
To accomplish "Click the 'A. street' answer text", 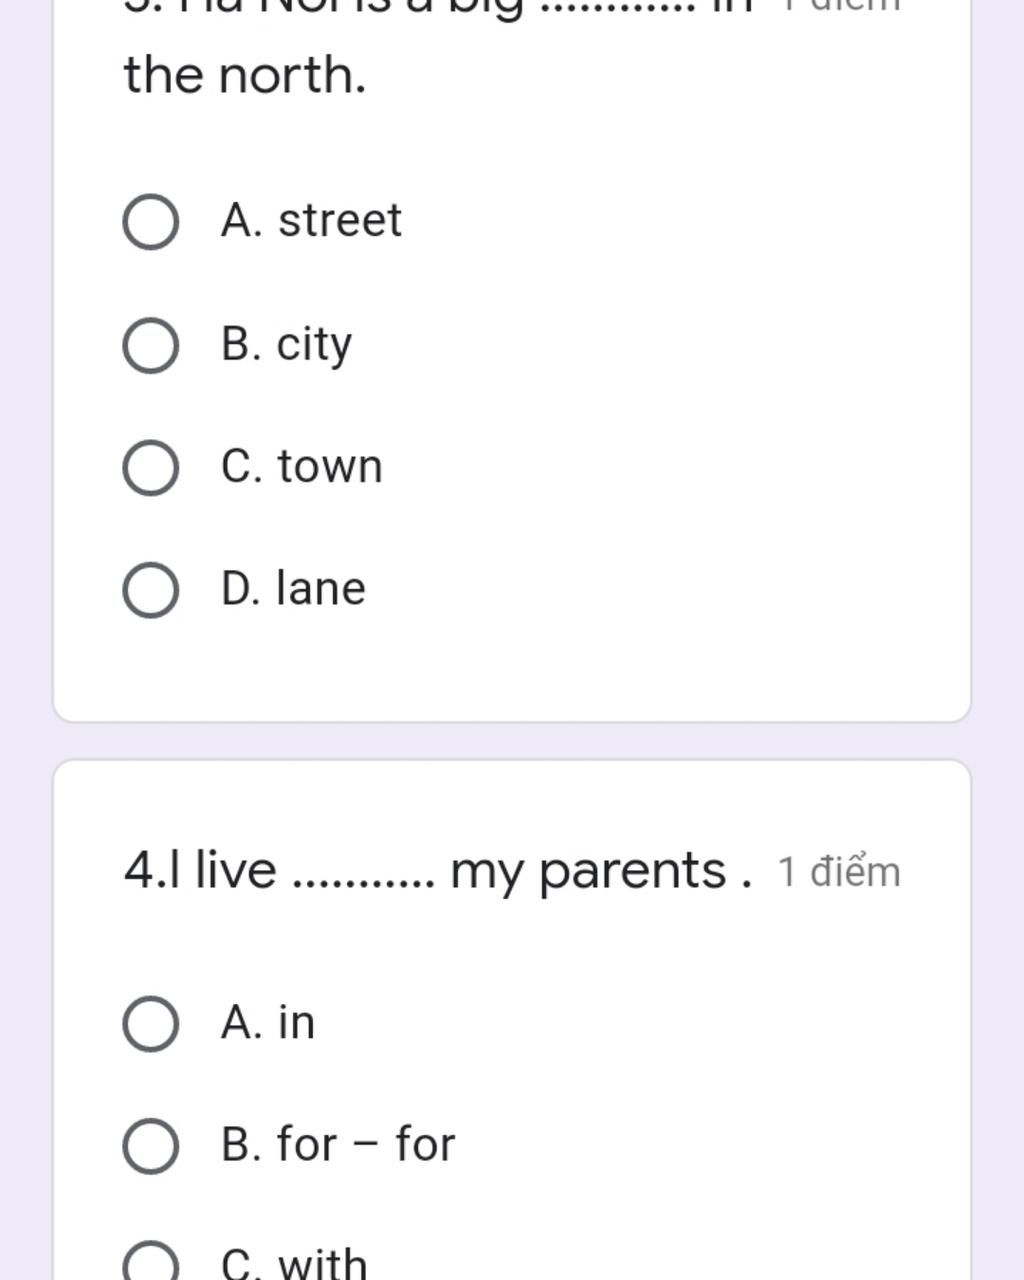I will (311, 220).
